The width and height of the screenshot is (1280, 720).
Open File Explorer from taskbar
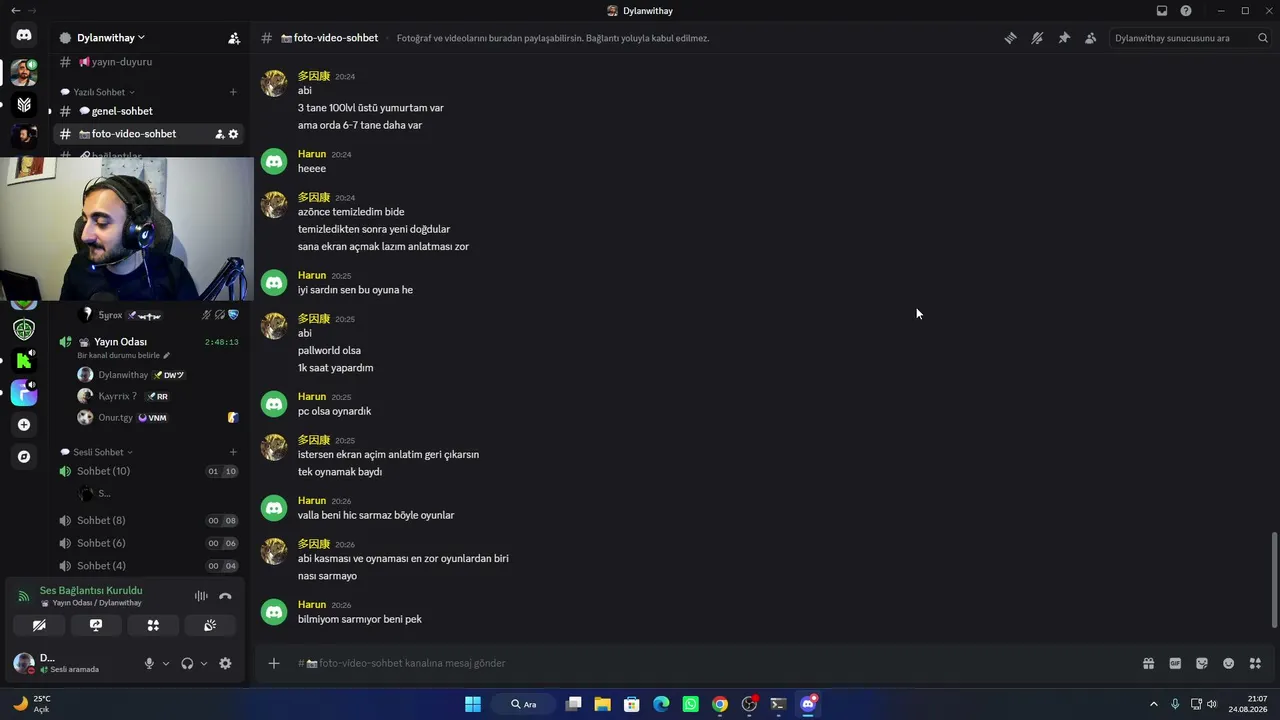pyautogui.click(x=602, y=704)
